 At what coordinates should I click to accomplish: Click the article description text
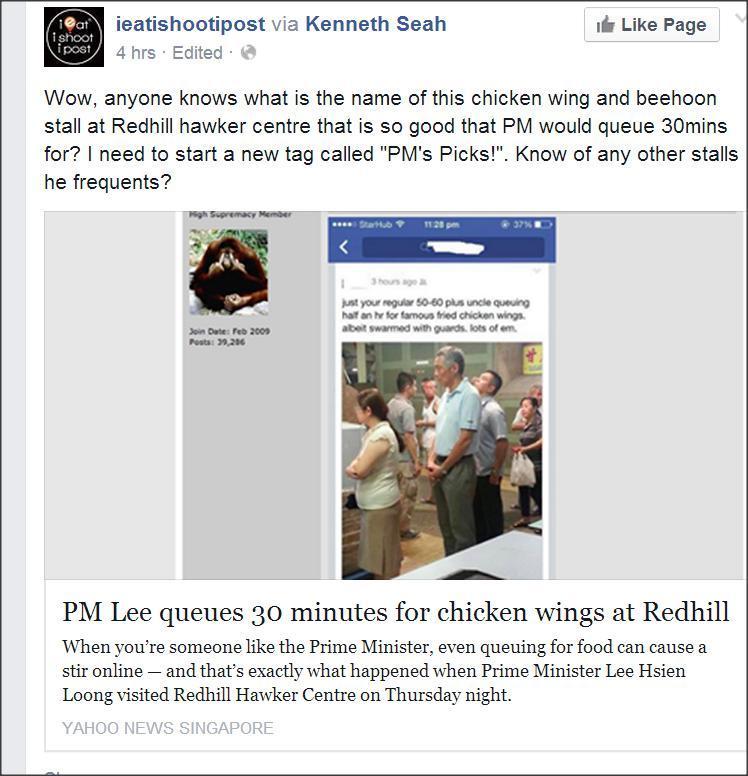pyautogui.click(x=384, y=671)
